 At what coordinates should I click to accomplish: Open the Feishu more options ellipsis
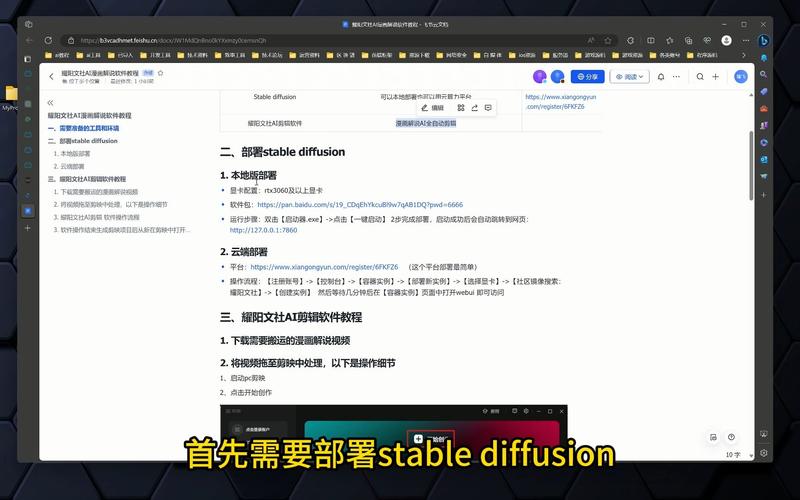tap(676, 77)
